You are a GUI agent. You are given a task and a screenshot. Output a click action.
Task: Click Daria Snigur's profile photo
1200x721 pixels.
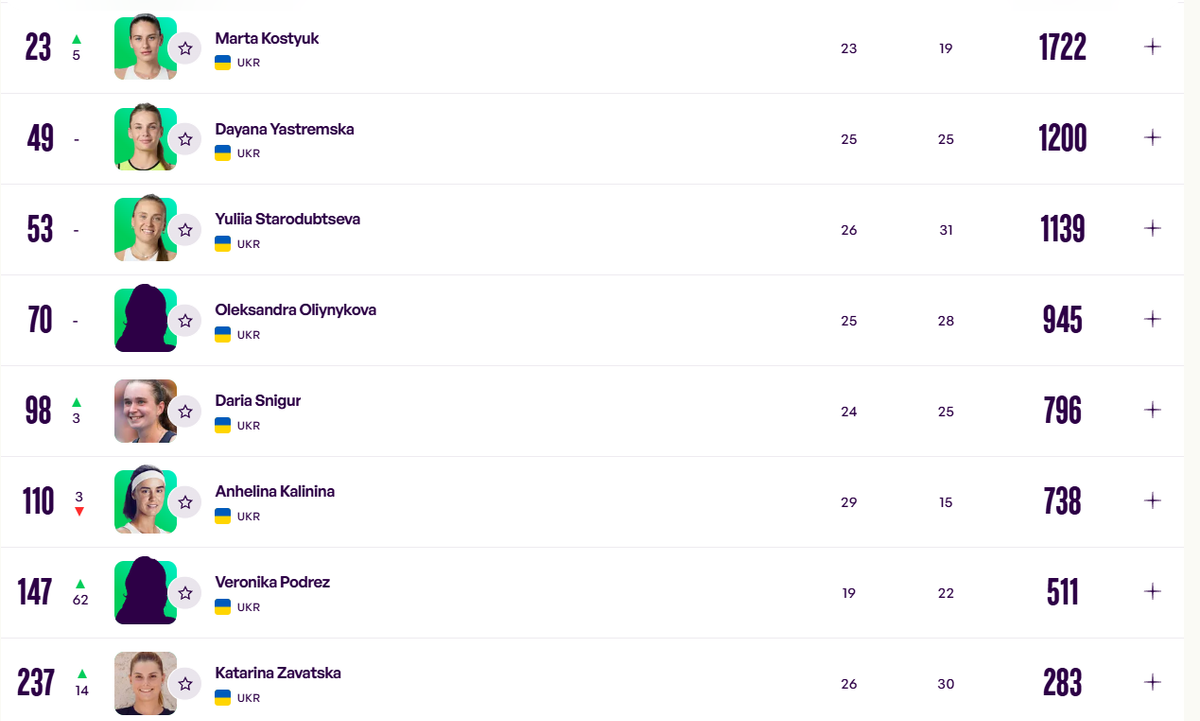tap(143, 411)
